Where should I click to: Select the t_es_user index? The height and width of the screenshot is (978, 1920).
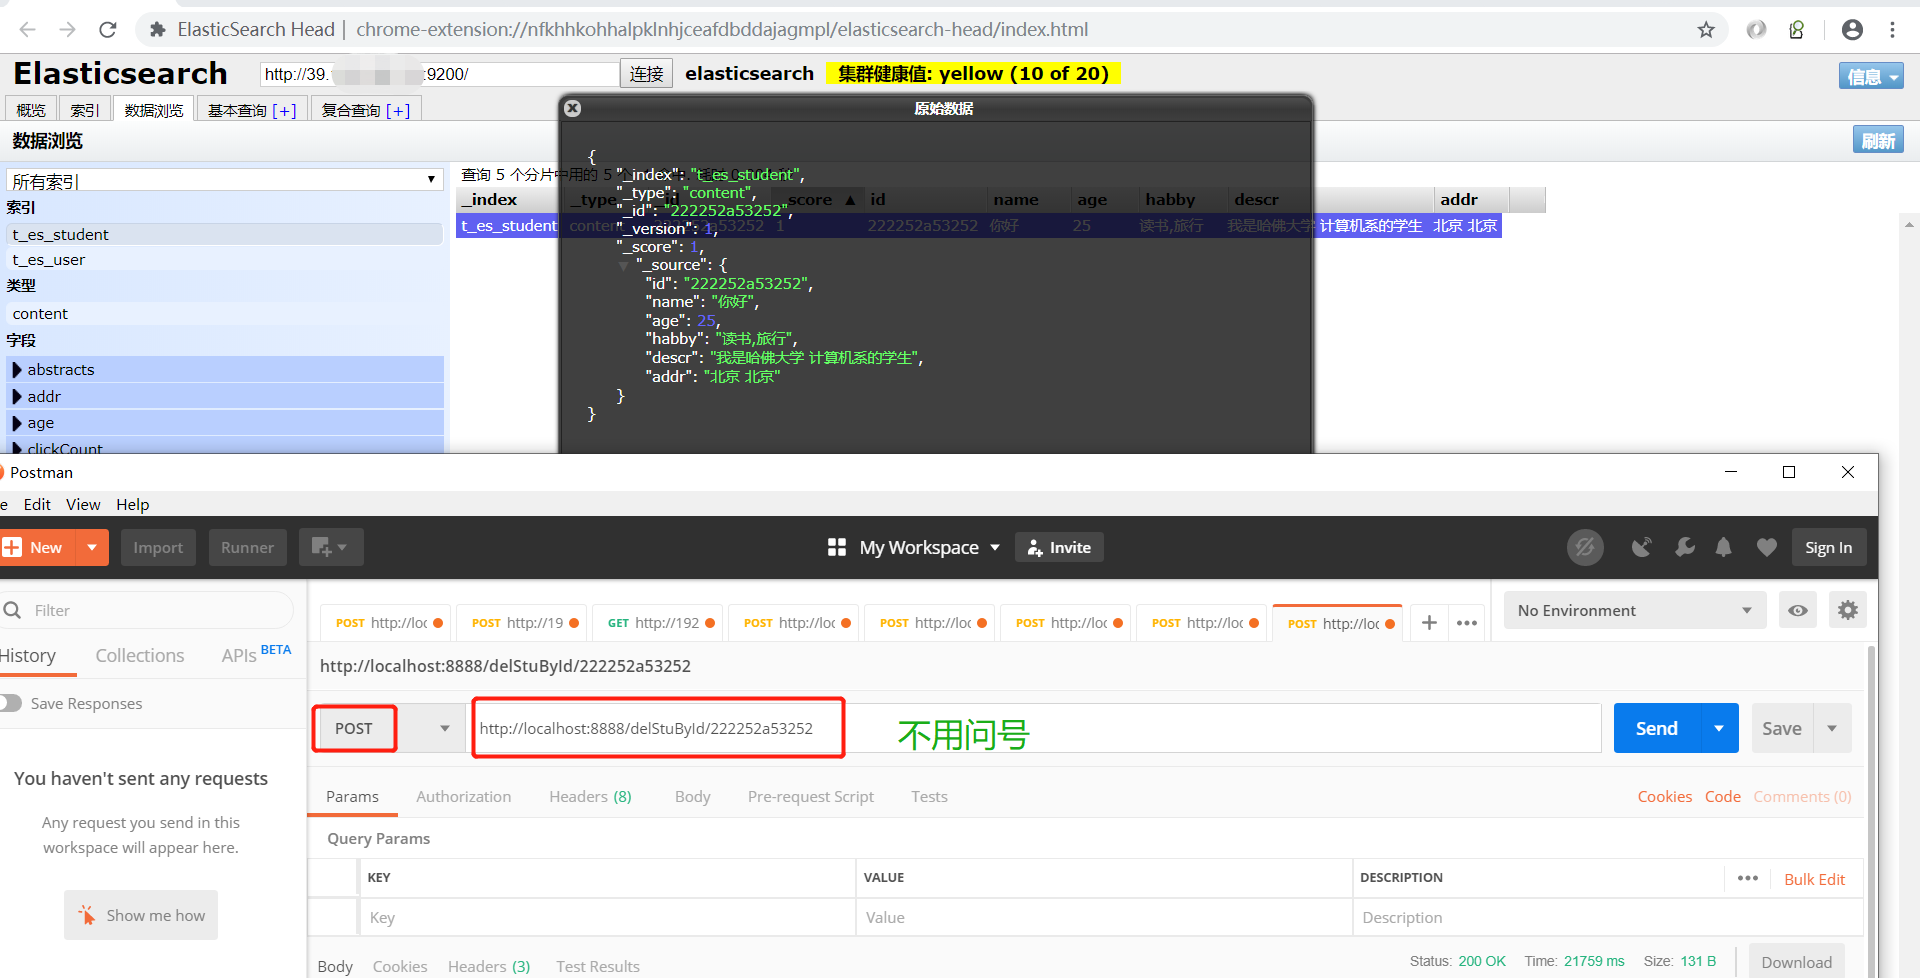pyautogui.click(x=225, y=259)
